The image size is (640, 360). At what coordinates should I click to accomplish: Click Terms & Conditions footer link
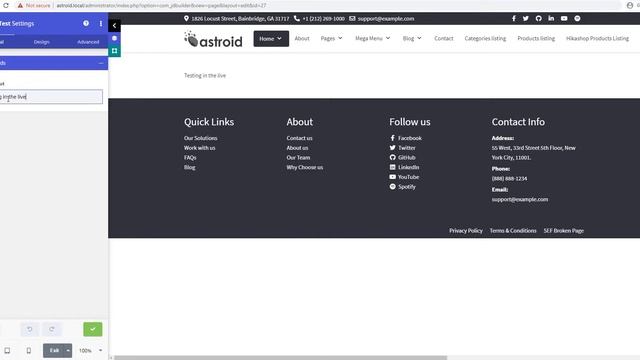pos(513,231)
